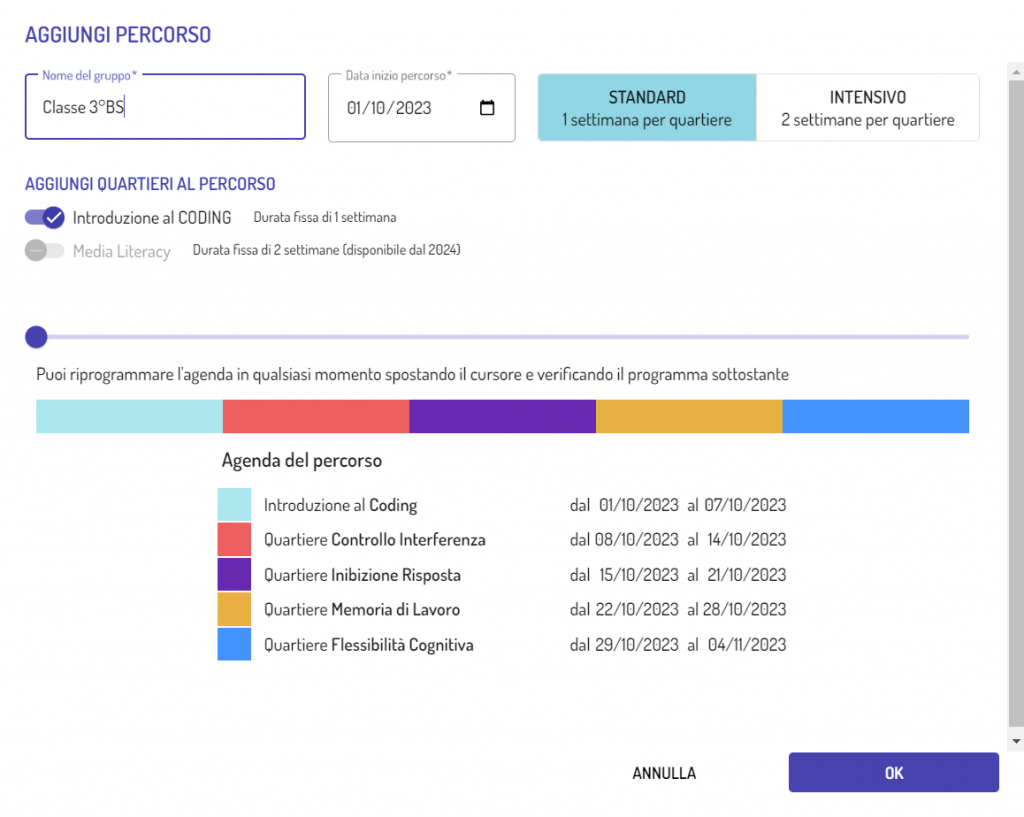Viewport: 1024px width, 817px height.
Task: Click the 'dal 22/10/2023 al 28/10/2023' date range
Action: pos(678,609)
